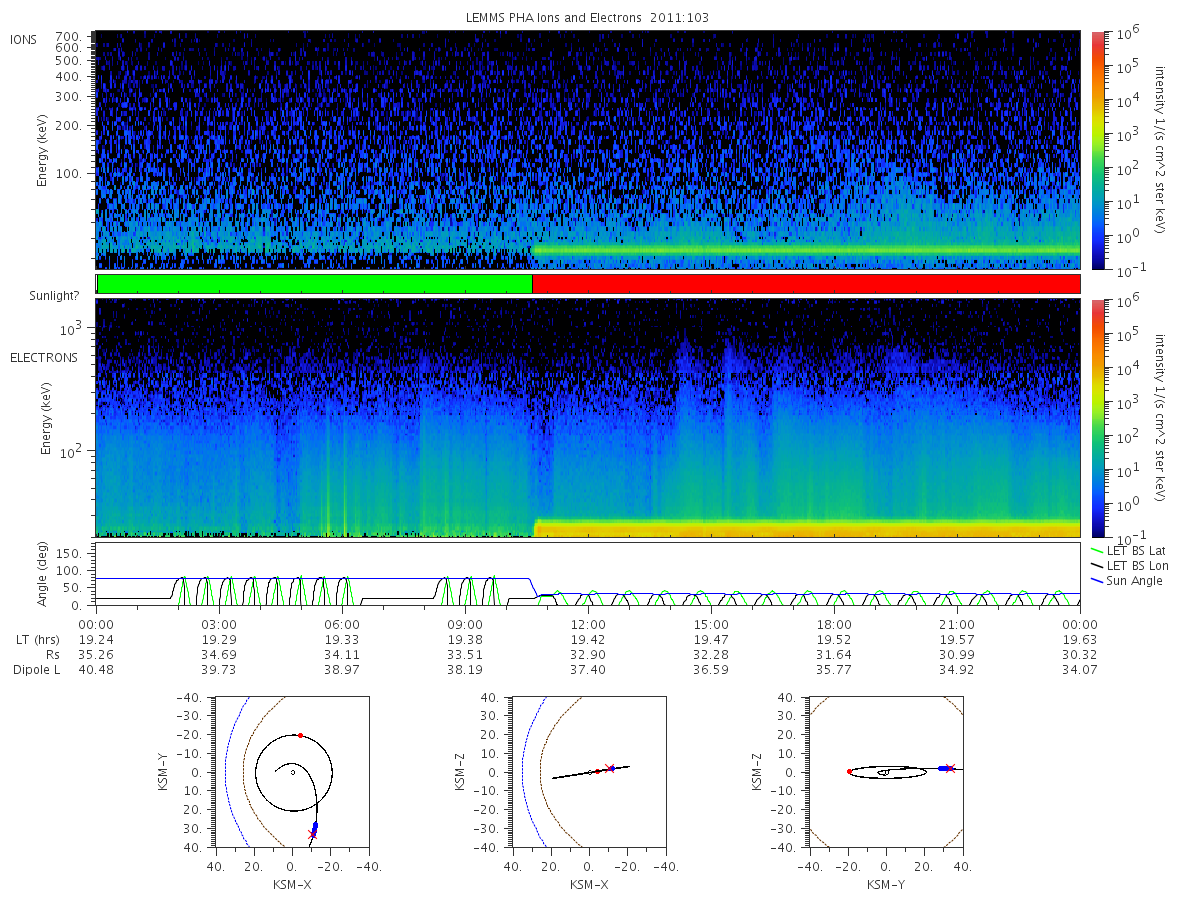Click the Dipole L row label
This screenshot has height=900, width=1200.
coord(36,669)
